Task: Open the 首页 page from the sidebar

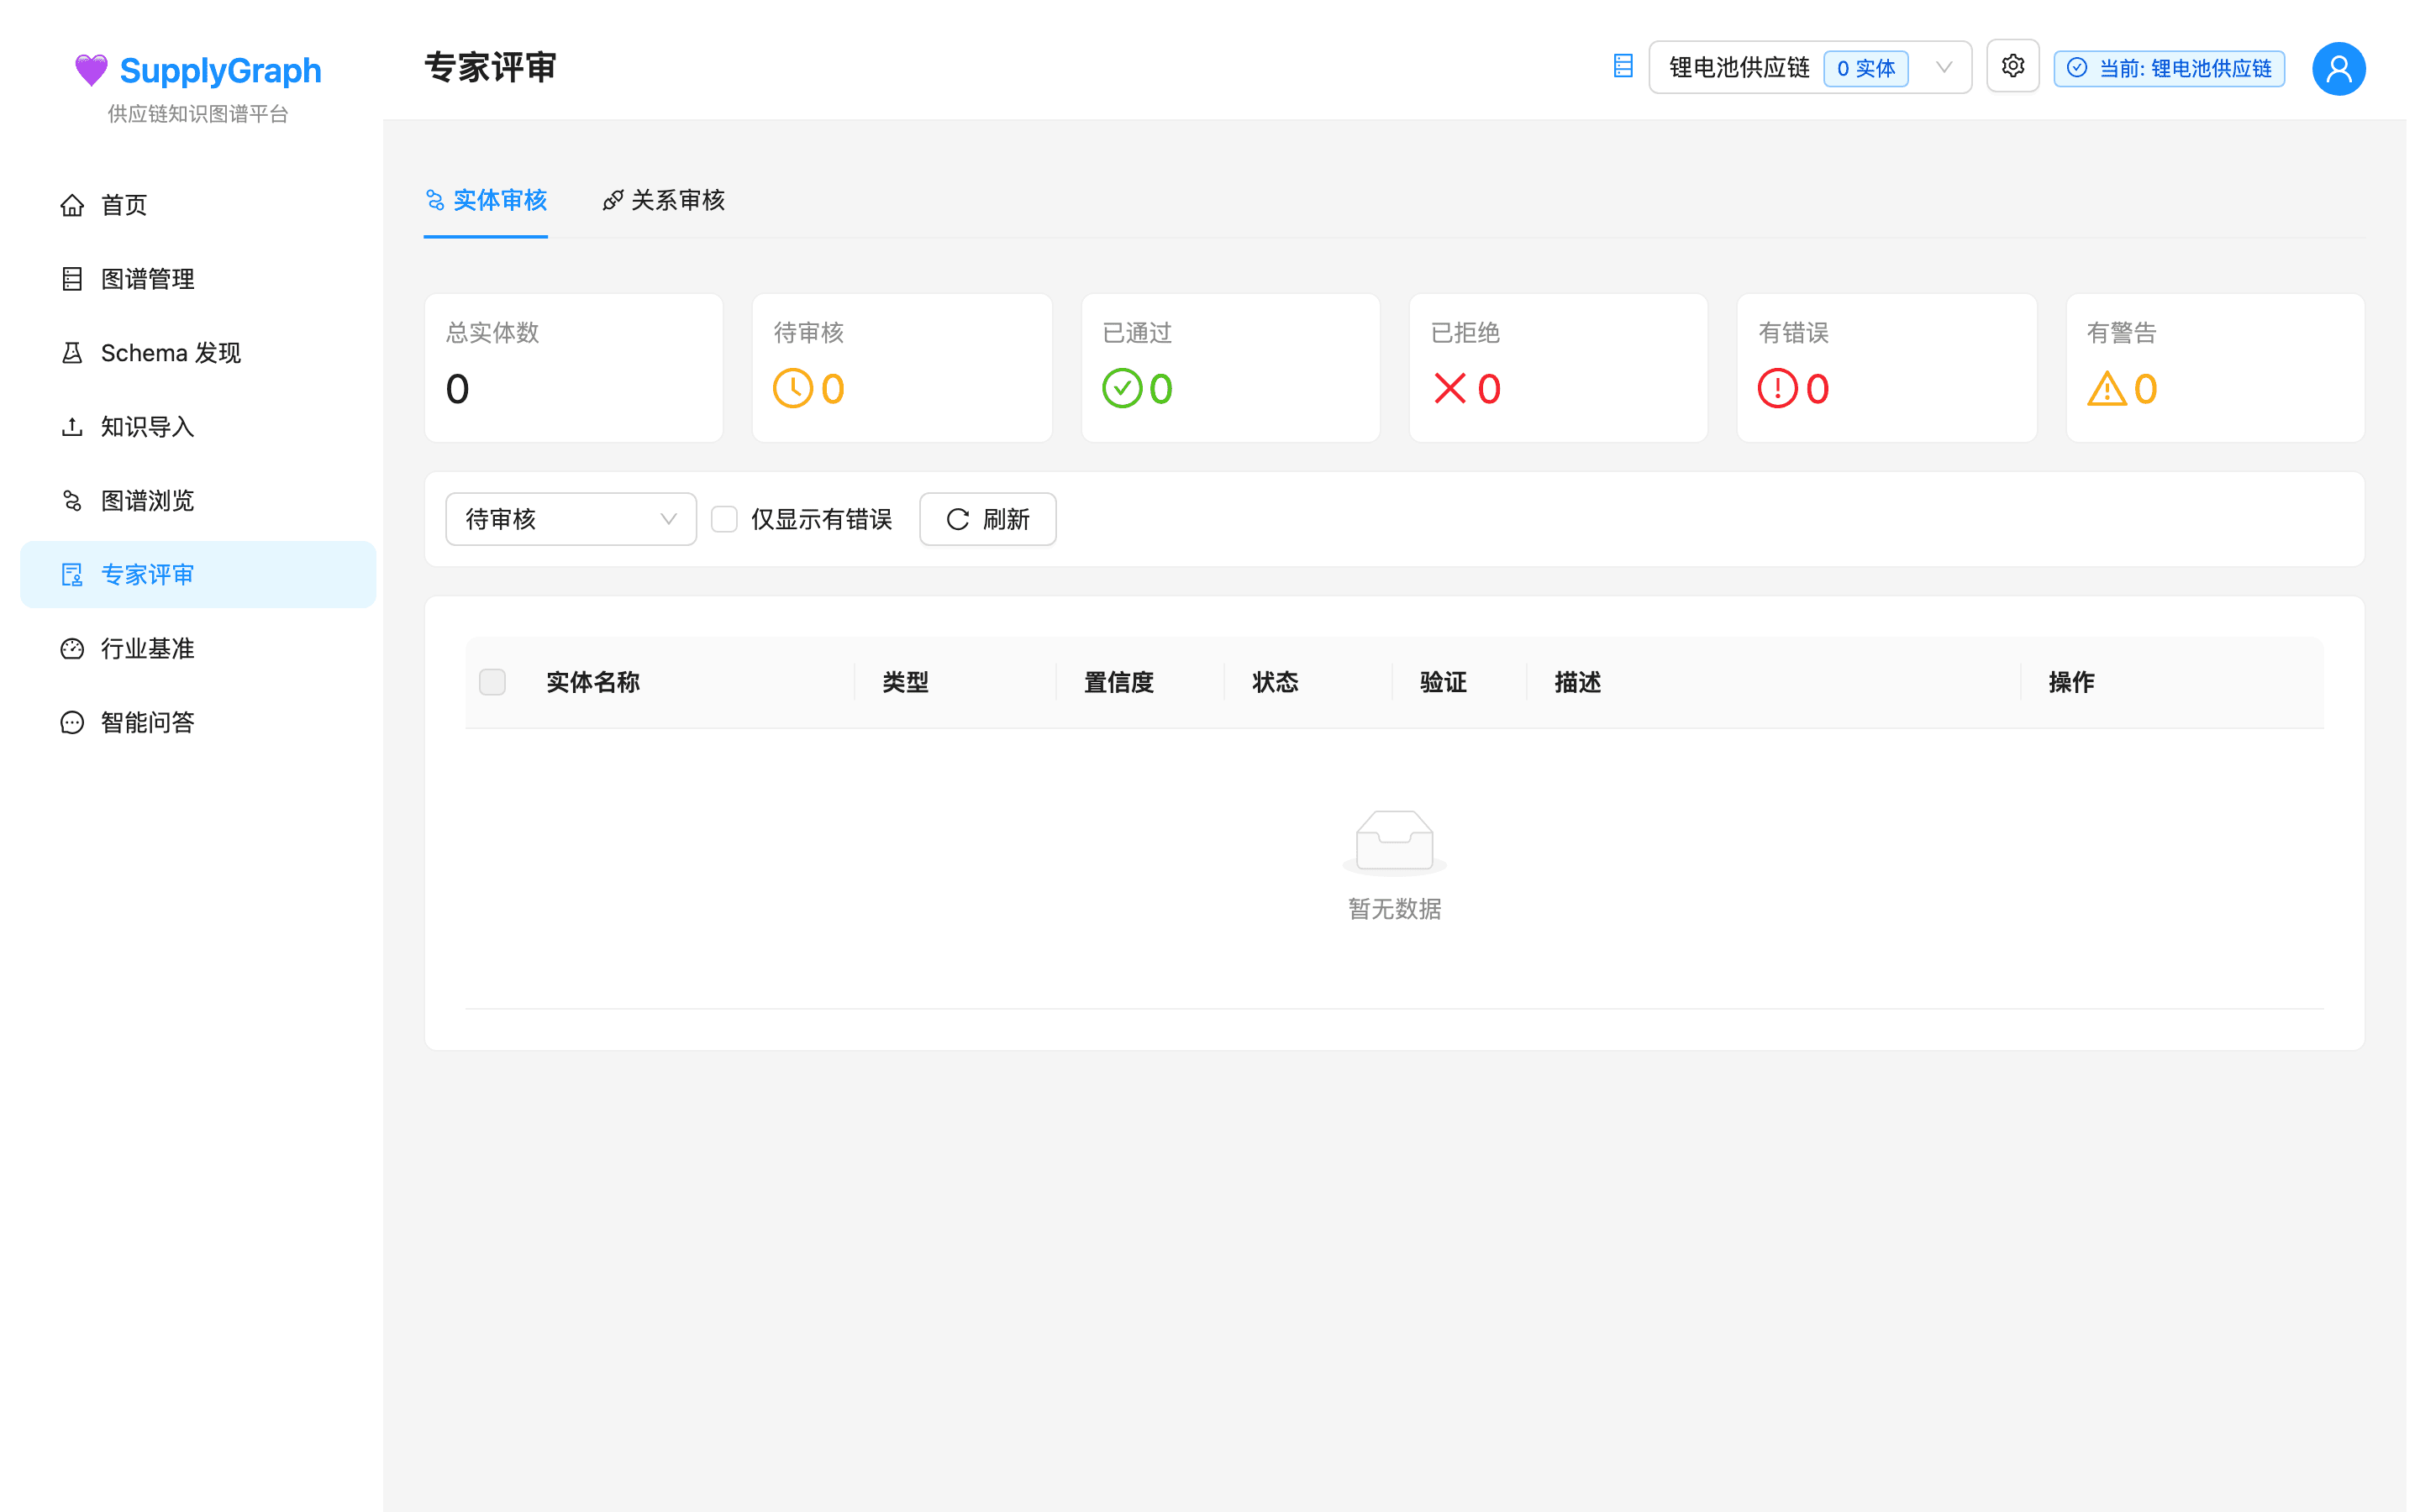Action: [x=123, y=205]
